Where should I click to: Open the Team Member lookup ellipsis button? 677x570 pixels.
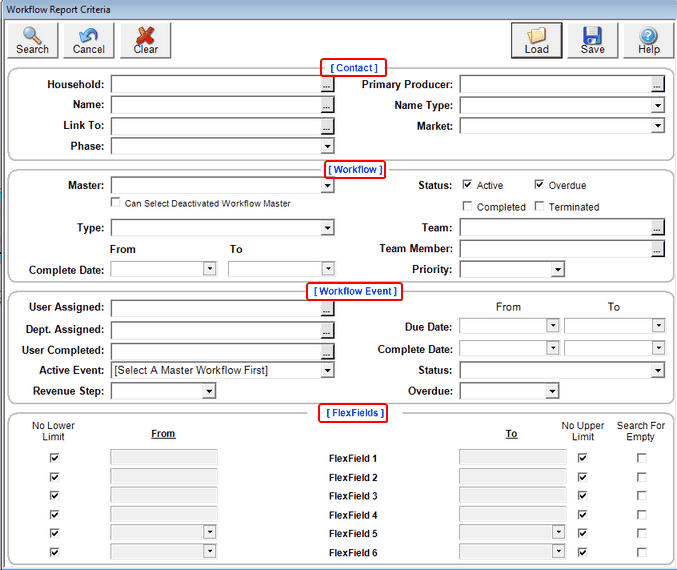657,249
